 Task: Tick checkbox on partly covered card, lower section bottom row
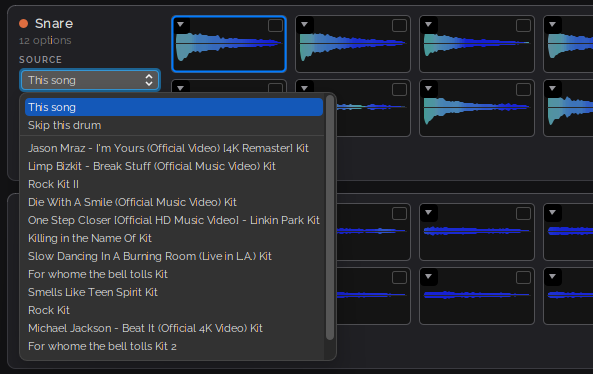[399, 278]
